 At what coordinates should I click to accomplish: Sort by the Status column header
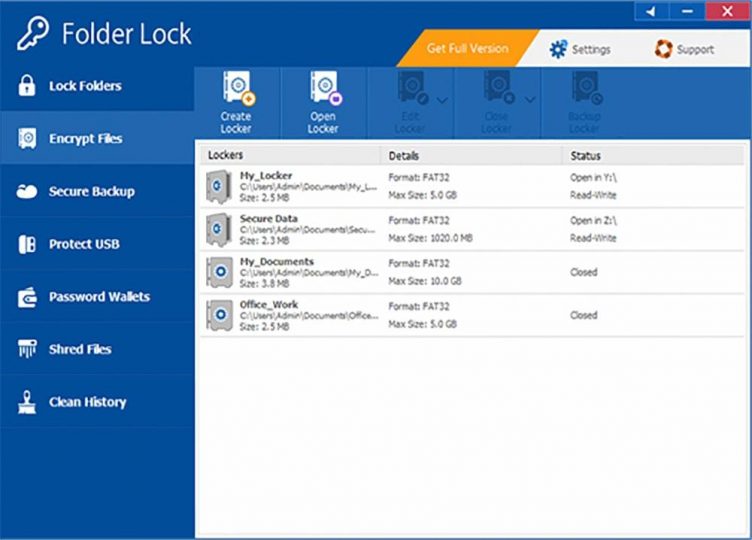[586, 156]
